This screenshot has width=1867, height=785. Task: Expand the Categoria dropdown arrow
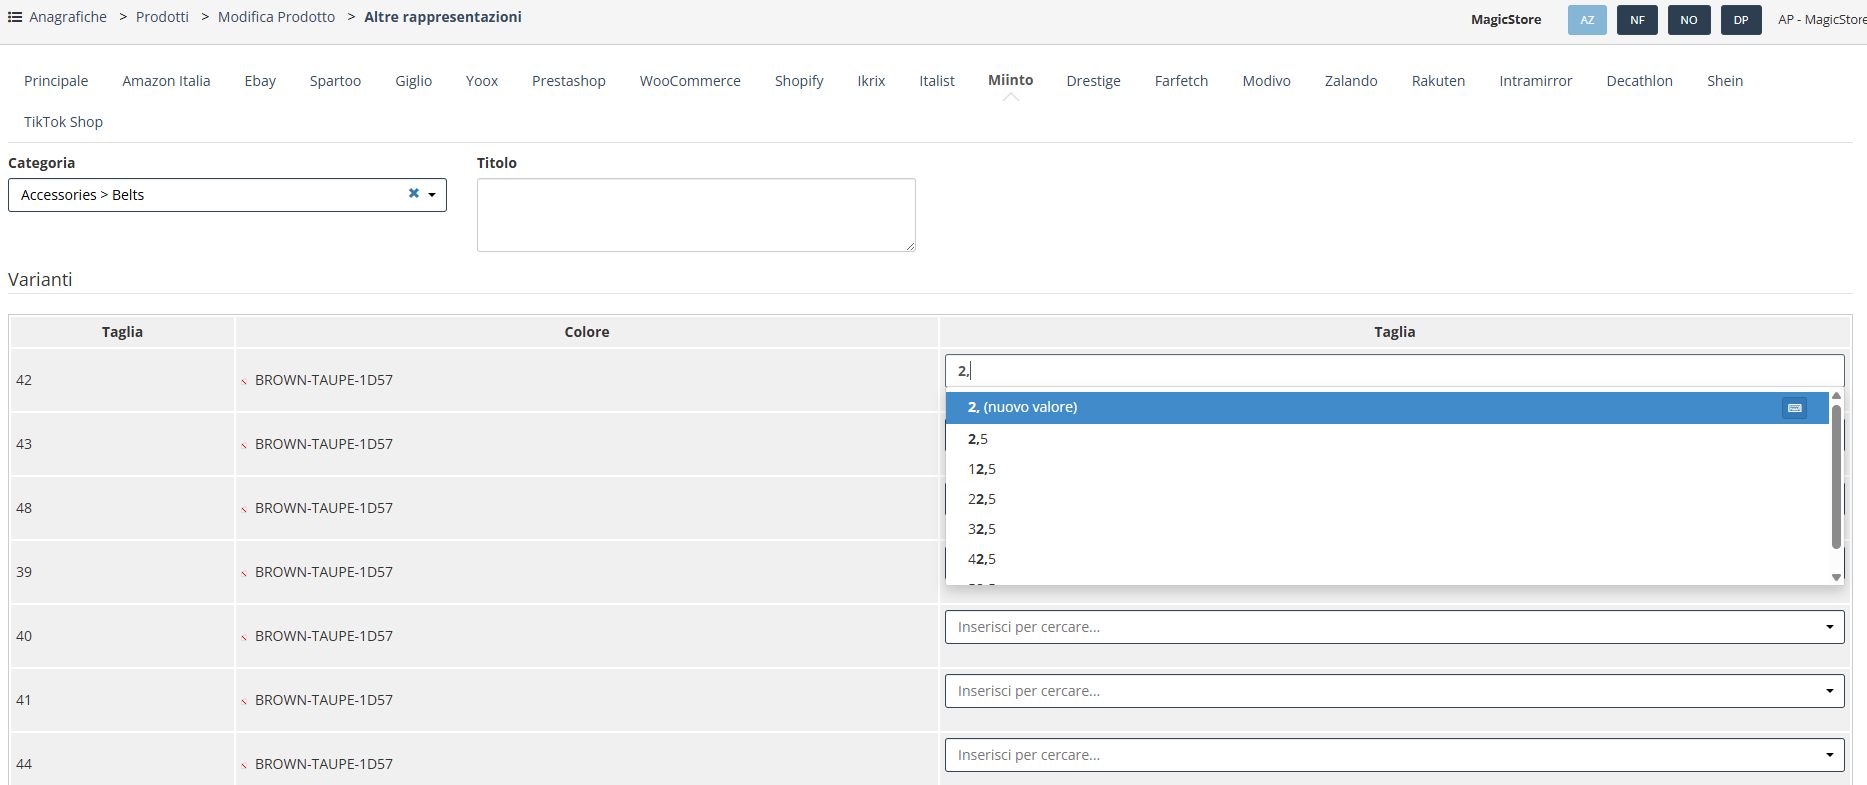[432, 195]
